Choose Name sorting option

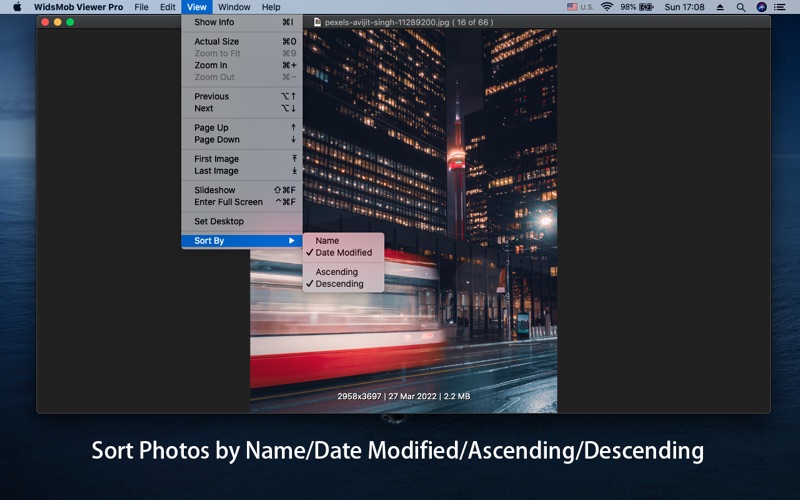pyautogui.click(x=327, y=241)
